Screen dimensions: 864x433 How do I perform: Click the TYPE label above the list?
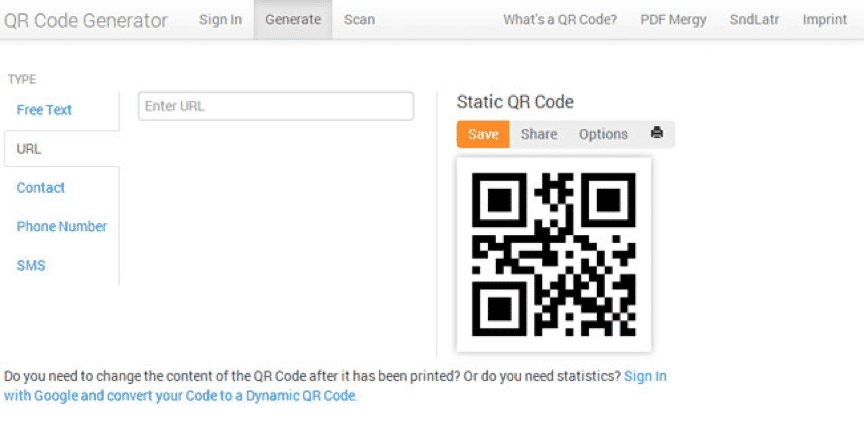click(22, 79)
